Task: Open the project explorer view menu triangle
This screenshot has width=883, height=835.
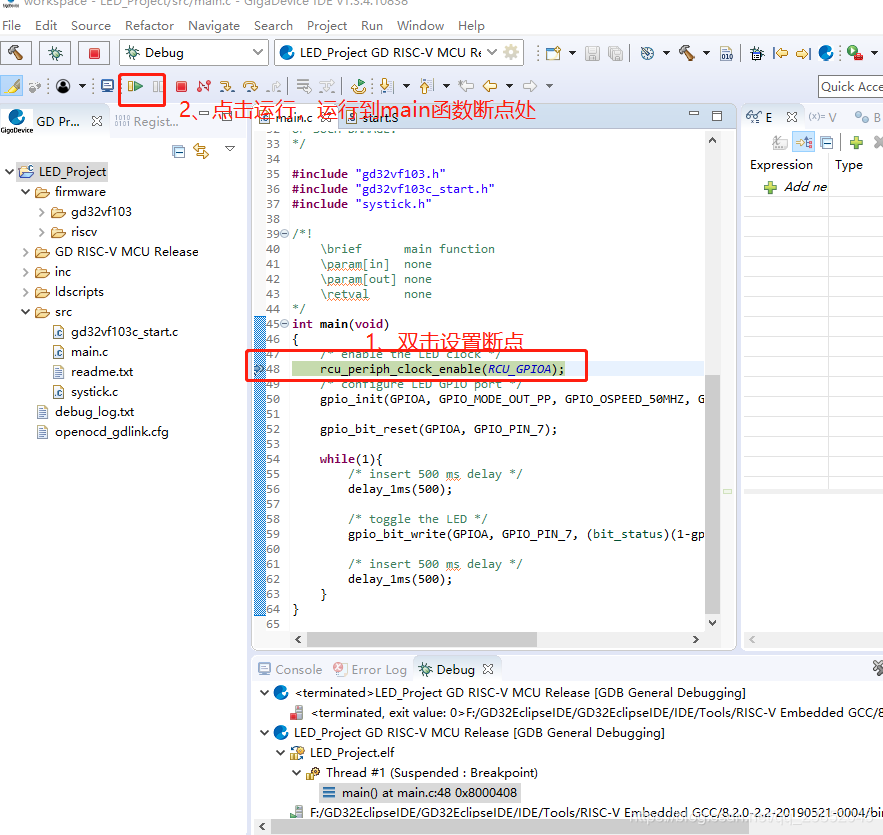Action: [x=230, y=149]
